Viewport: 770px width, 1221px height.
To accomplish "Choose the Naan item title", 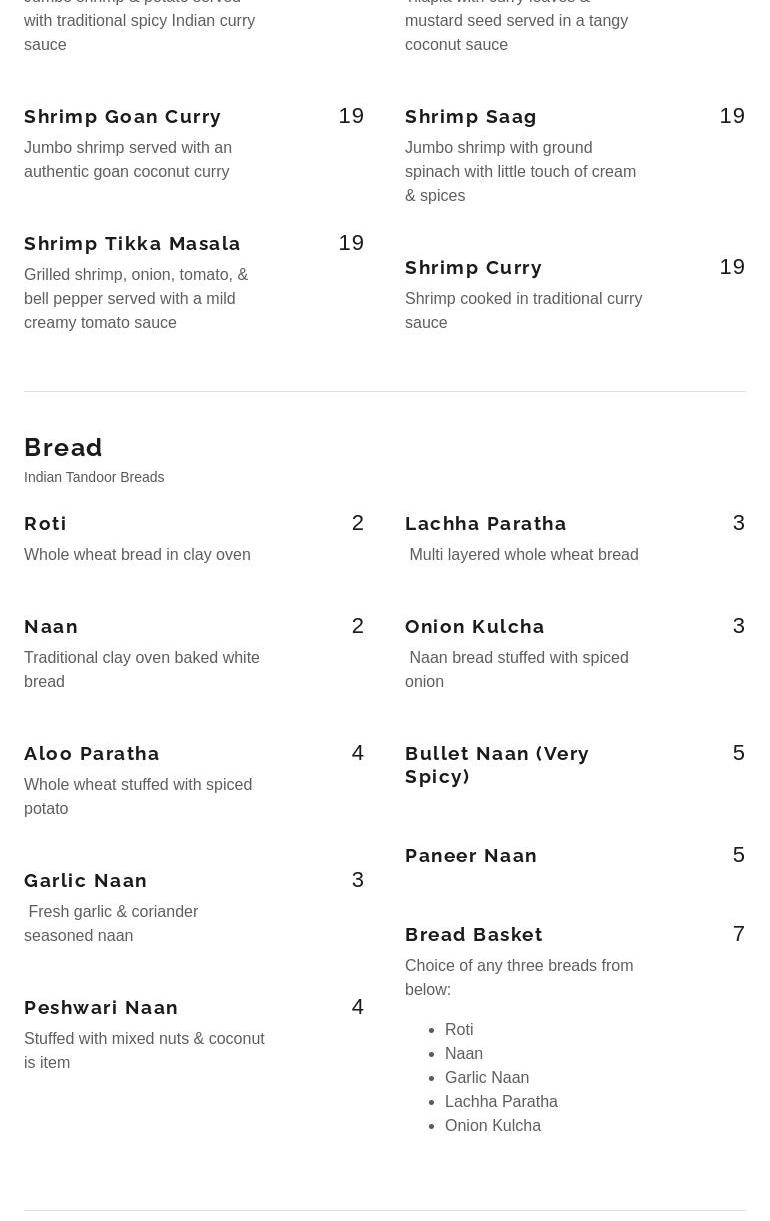I will (x=51, y=627).
